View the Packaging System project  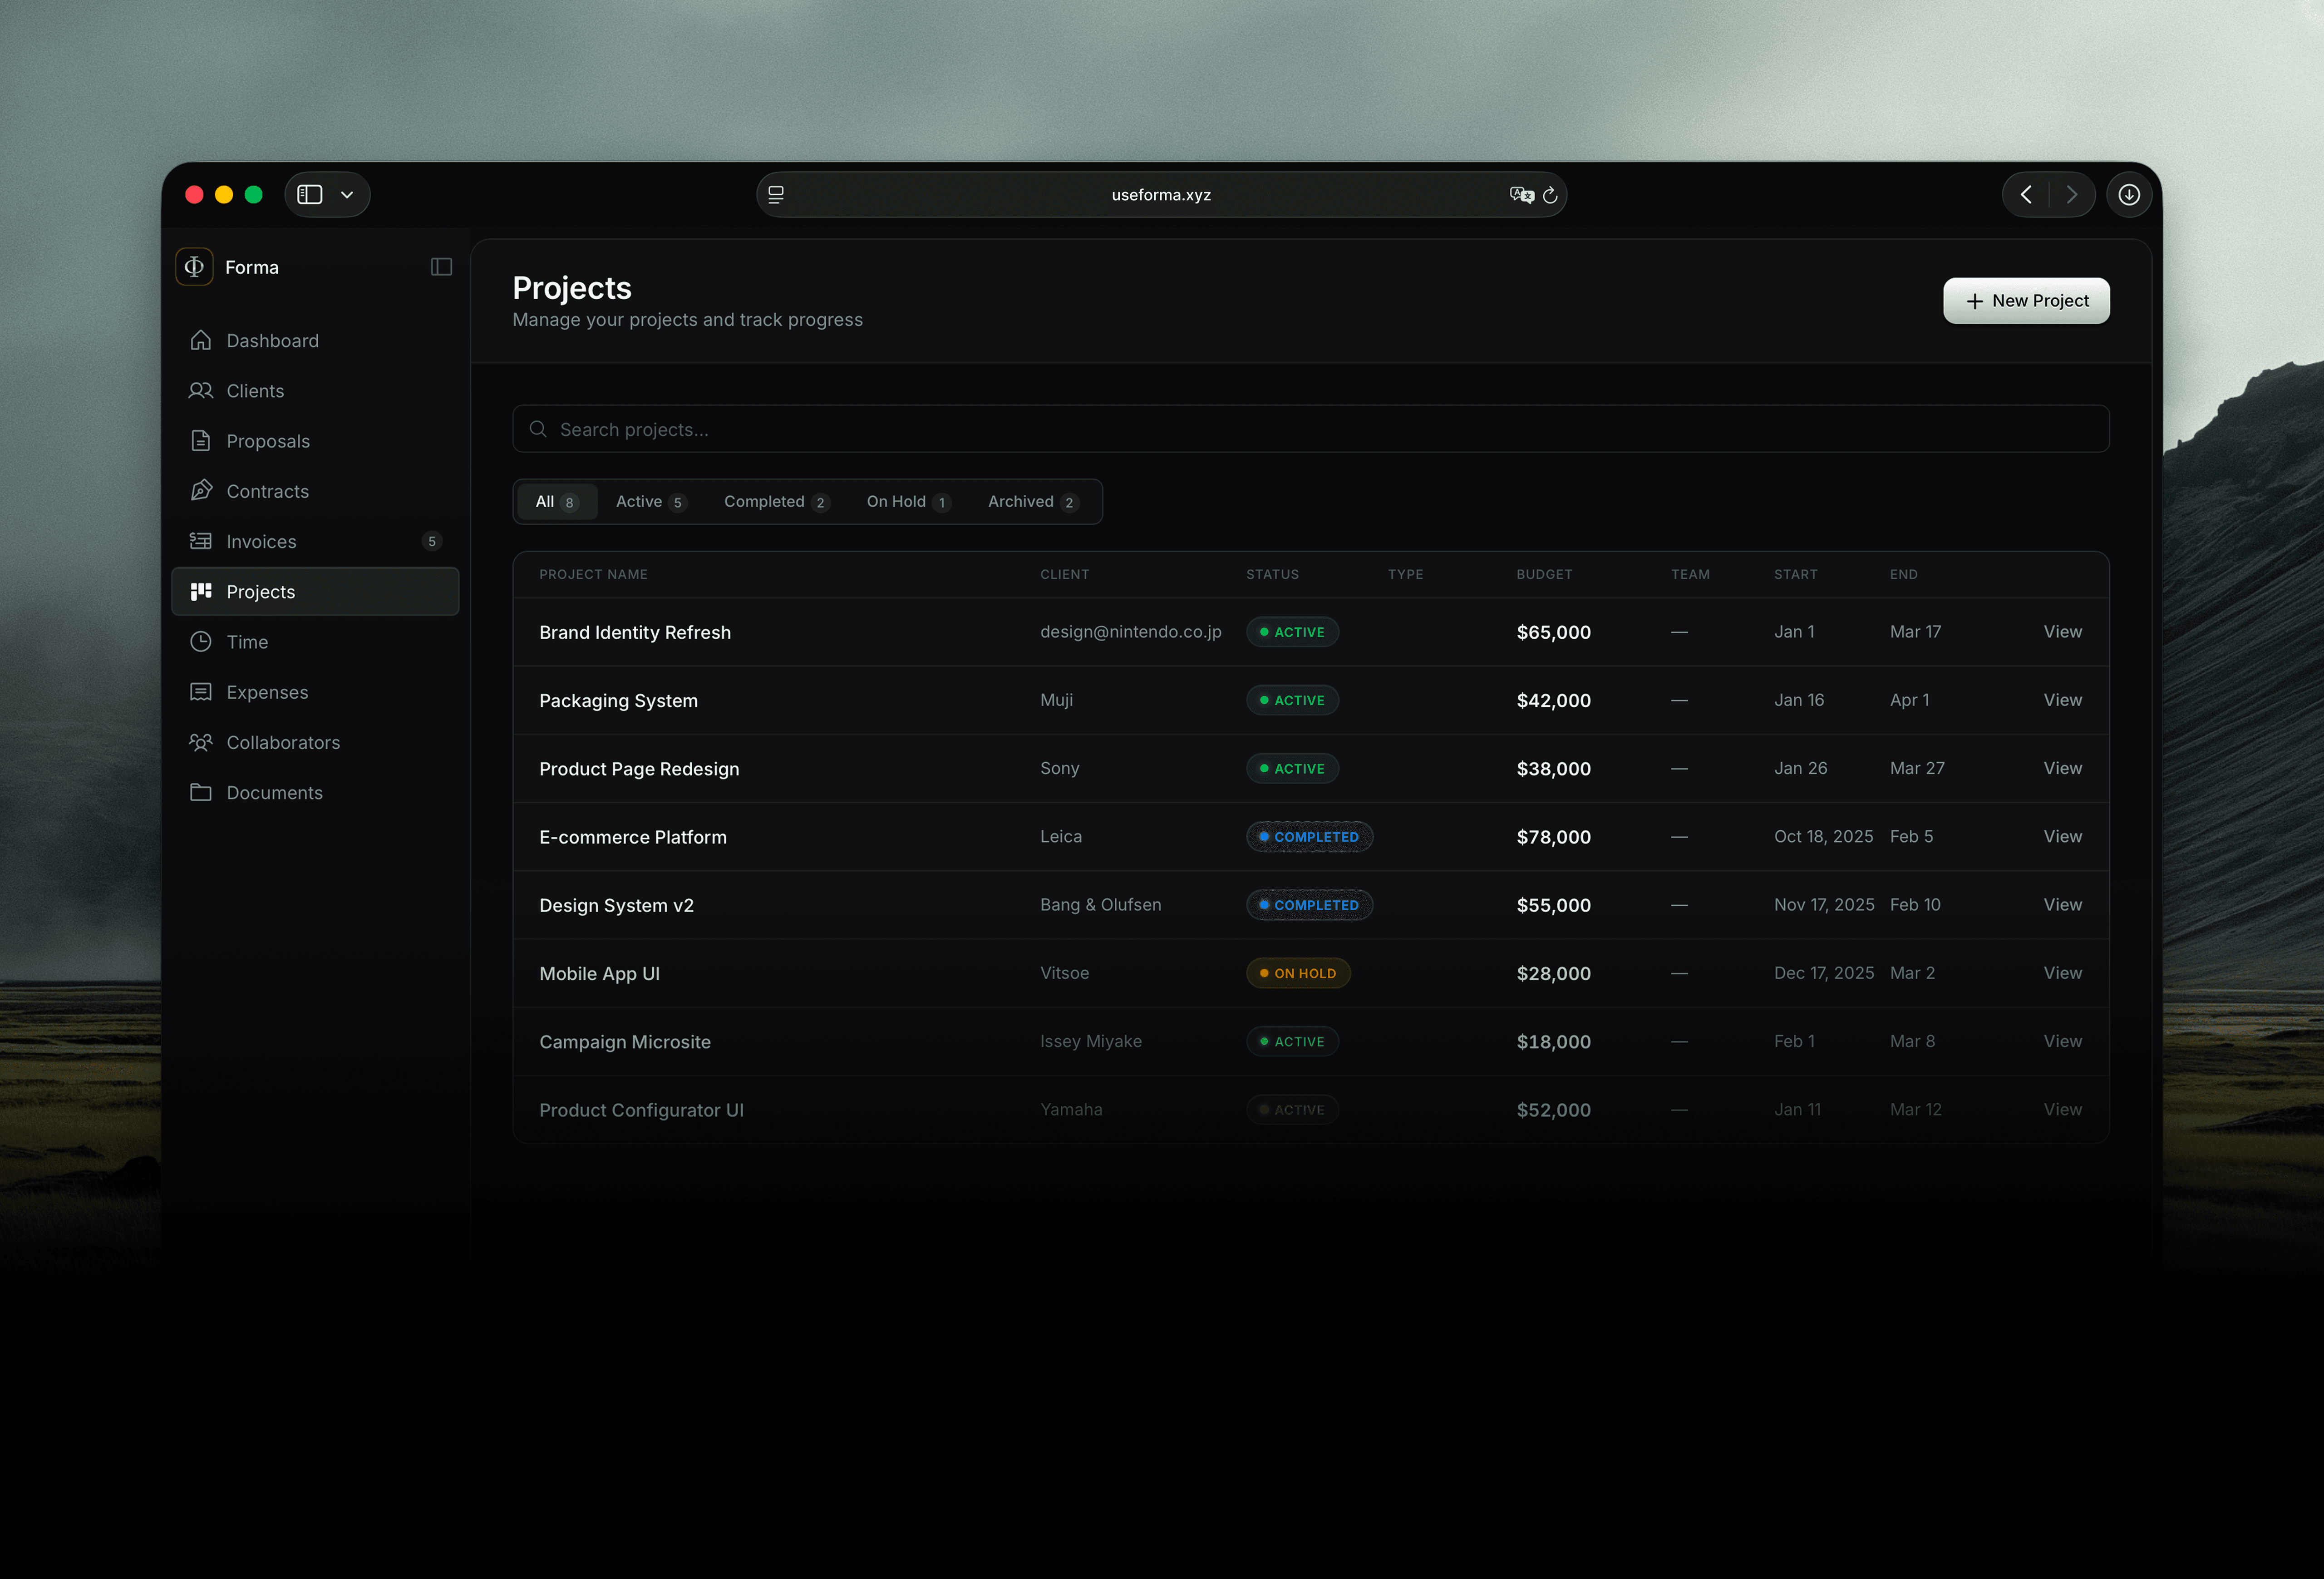pos(2062,700)
